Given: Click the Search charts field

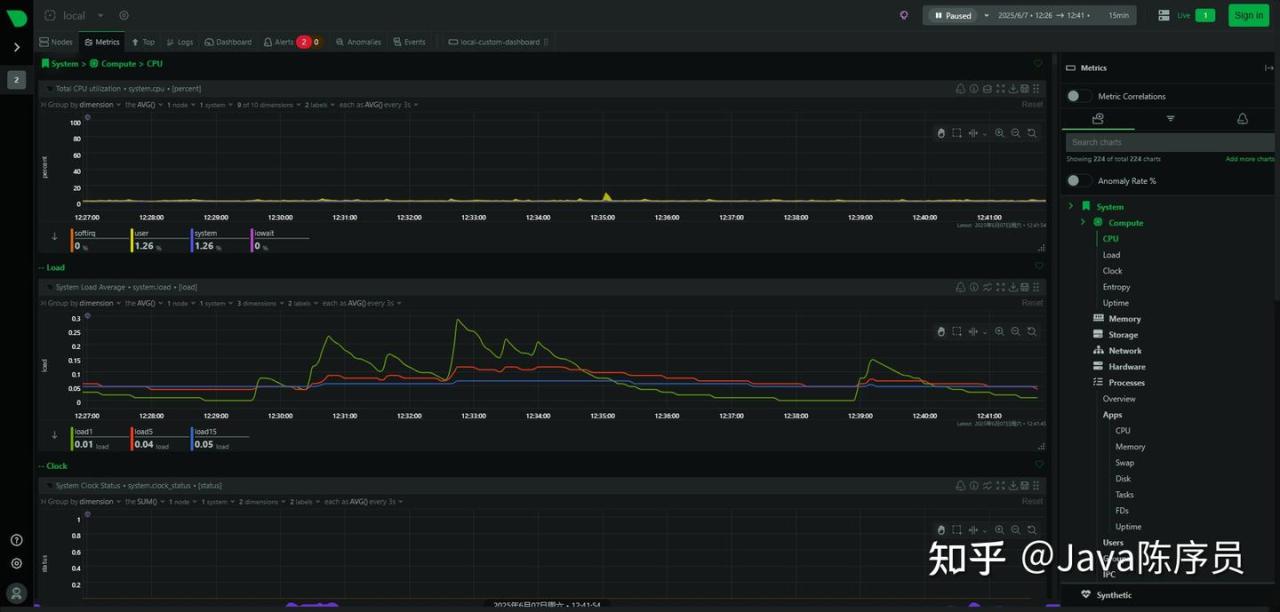Looking at the screenshot, I should tap(1169, 142).
